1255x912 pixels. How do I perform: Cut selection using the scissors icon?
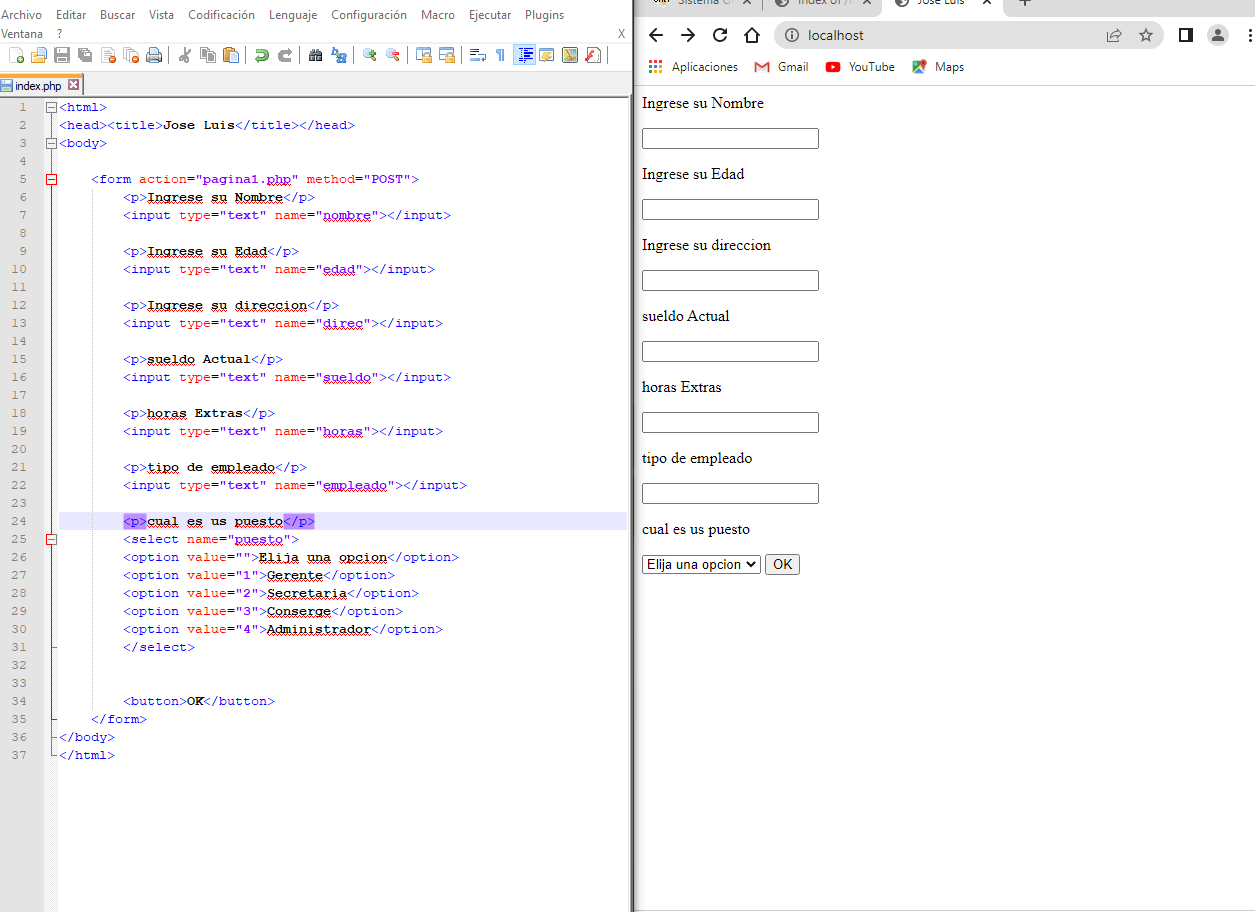[x=184, y=55]
